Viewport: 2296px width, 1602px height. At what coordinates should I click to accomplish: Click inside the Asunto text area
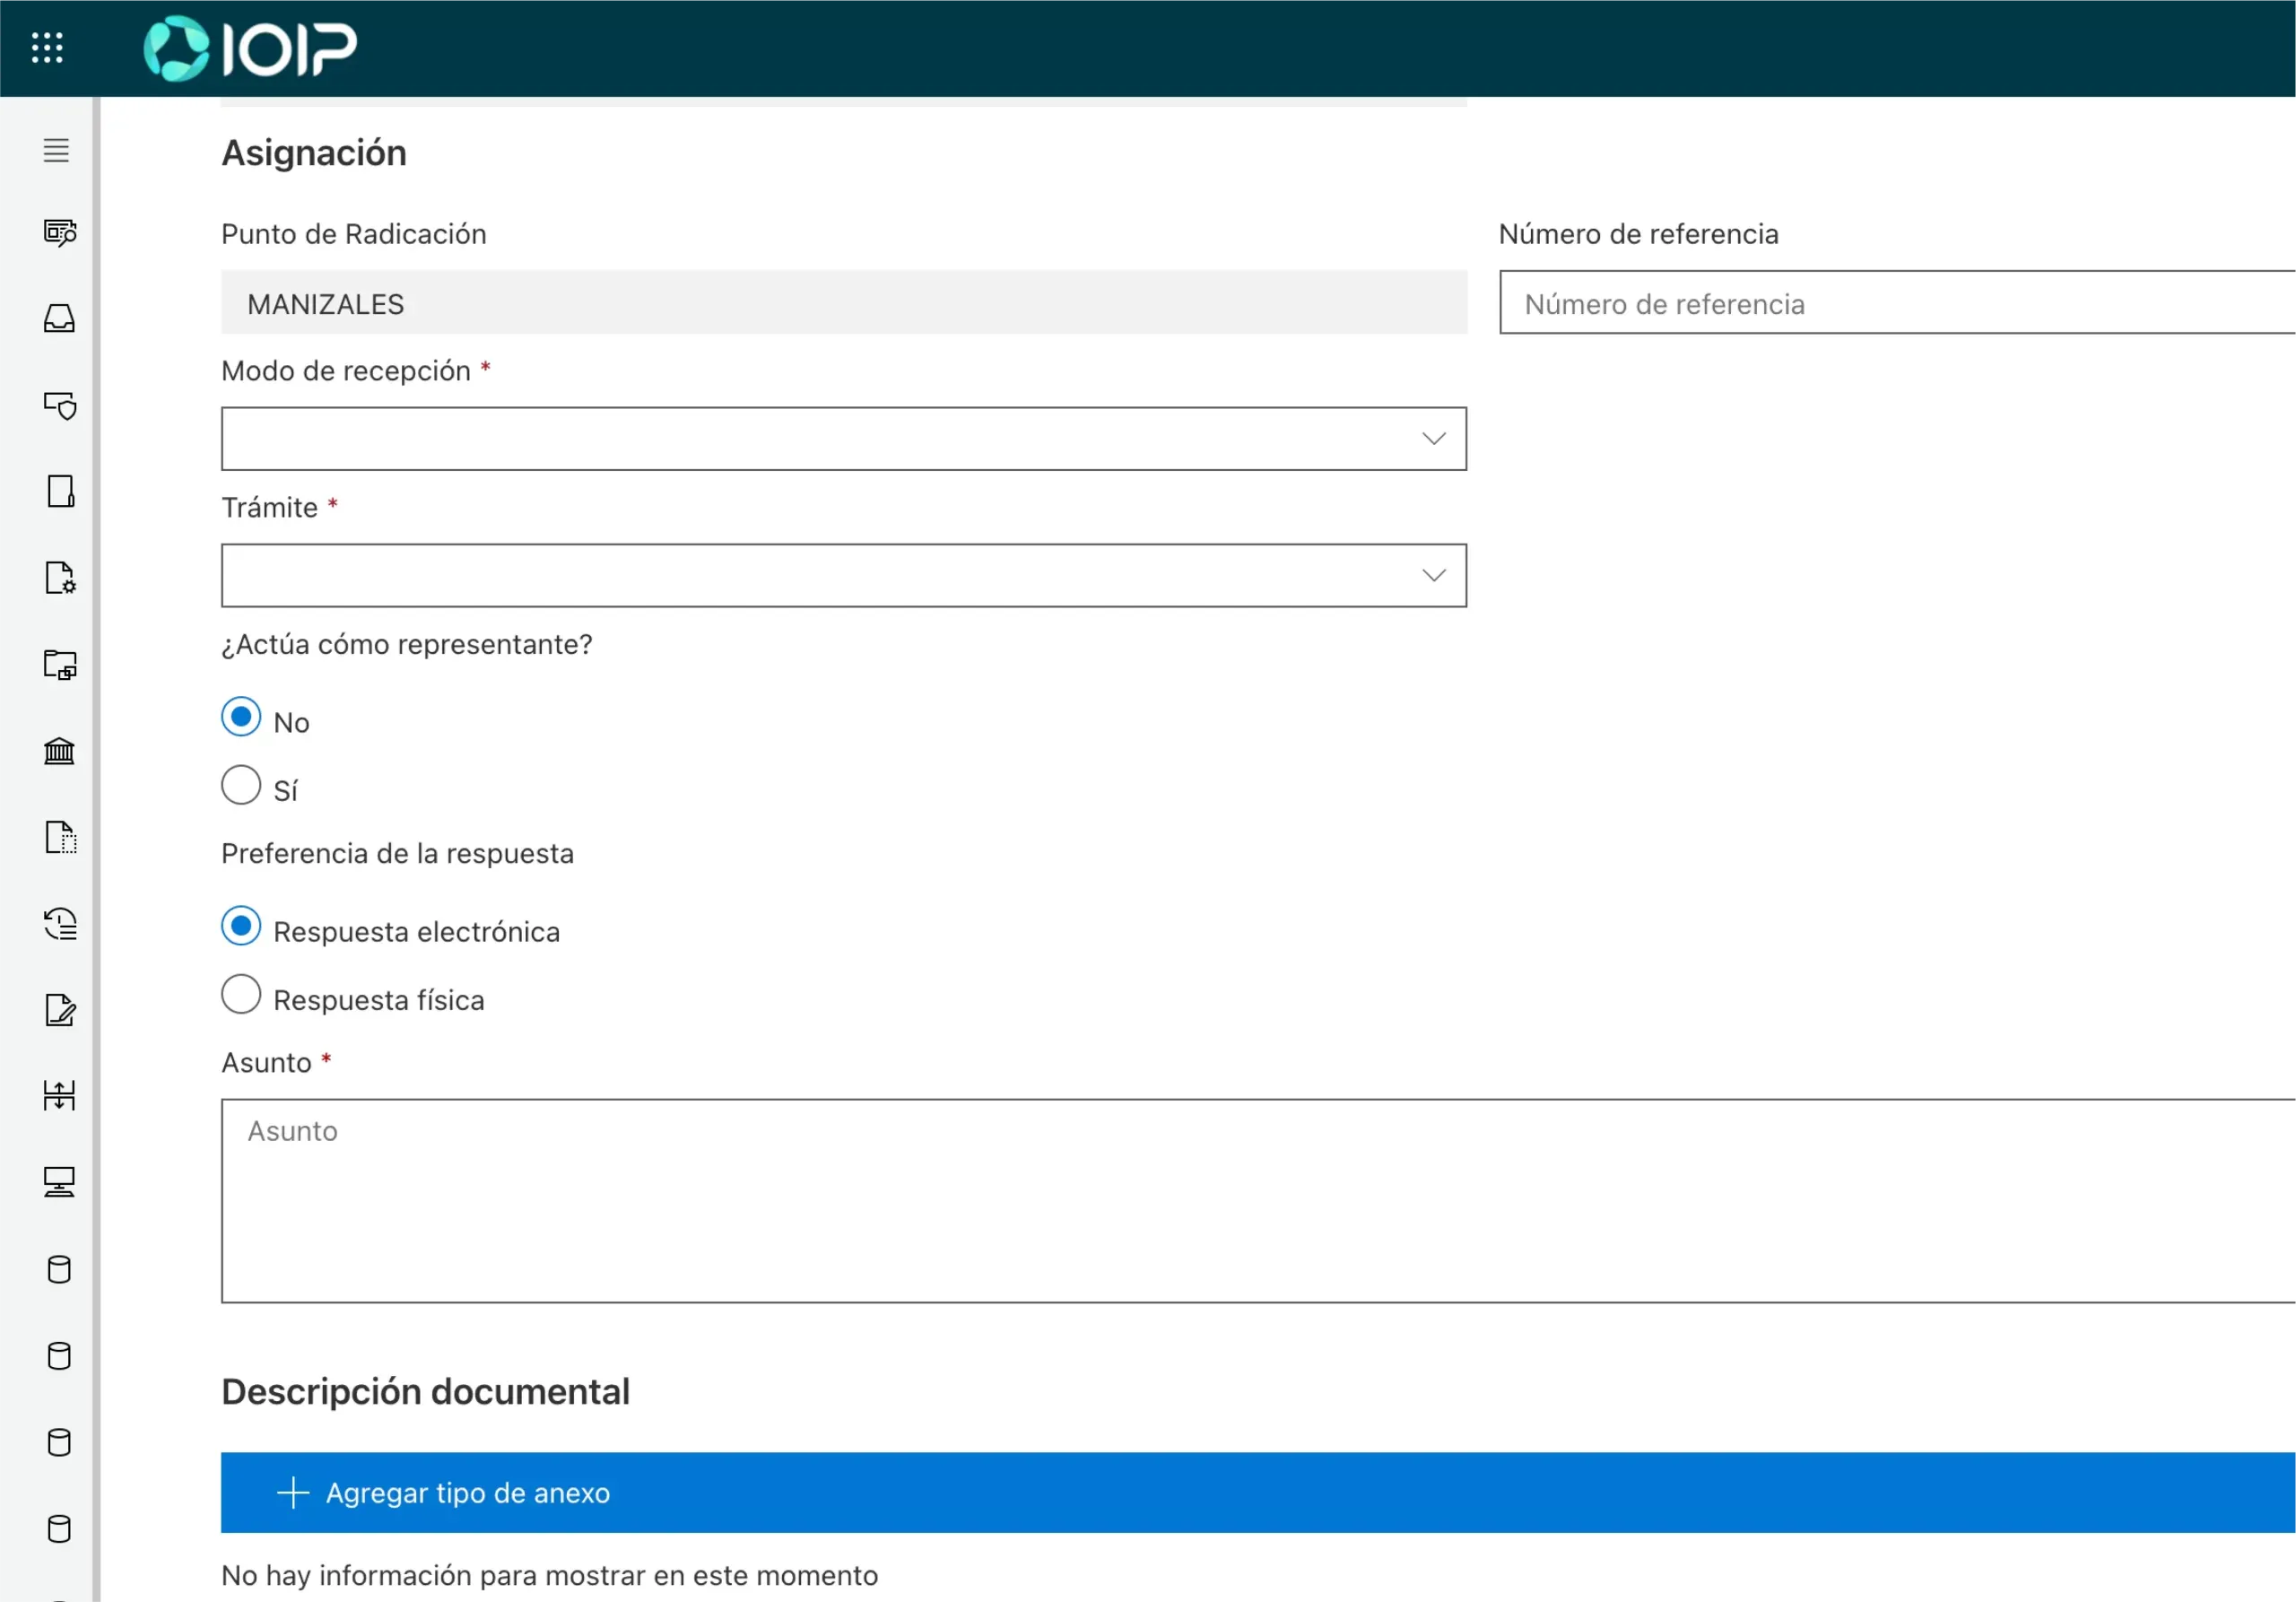pyautogui.click(x=1257, y=1201)
